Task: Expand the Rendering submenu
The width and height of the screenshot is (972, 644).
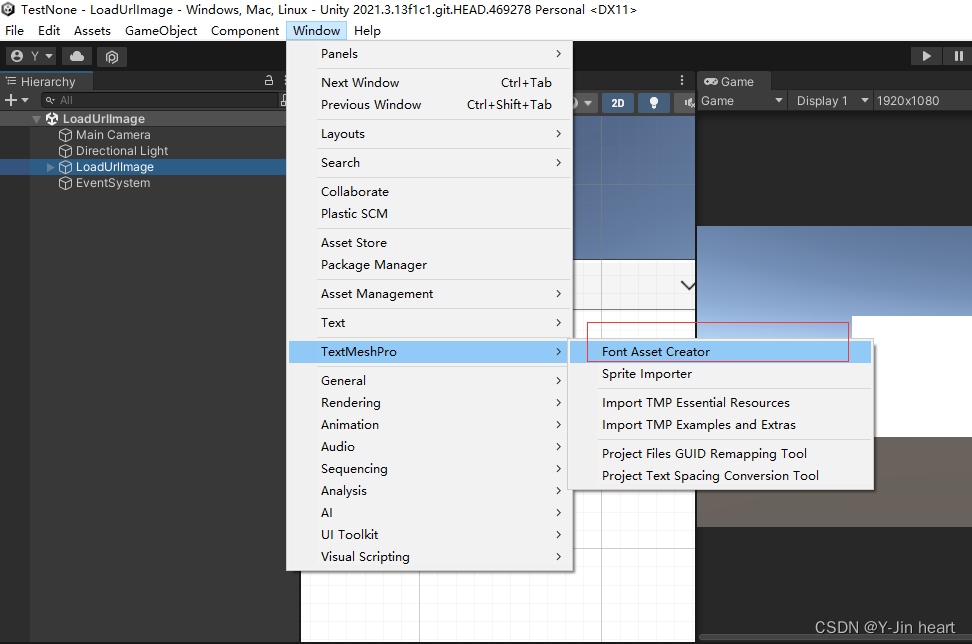Action: pos(429,402)
